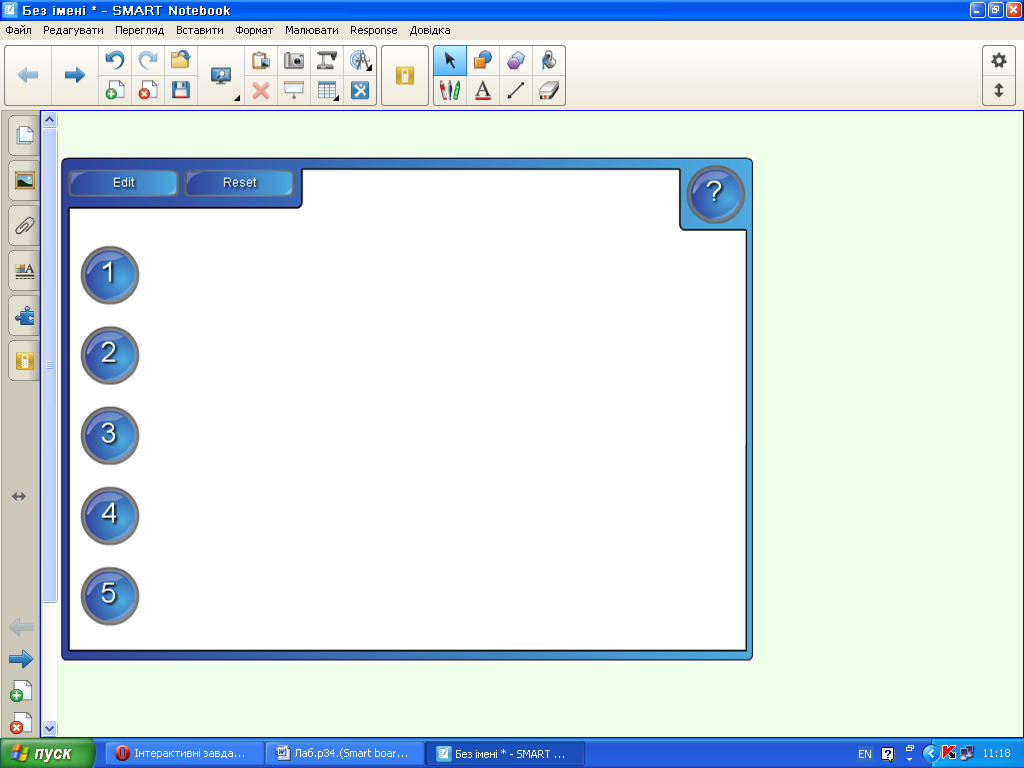Open the Page Sorter sidebar tab
Viewport: 1024px width, 768px height.
point(24,135)
